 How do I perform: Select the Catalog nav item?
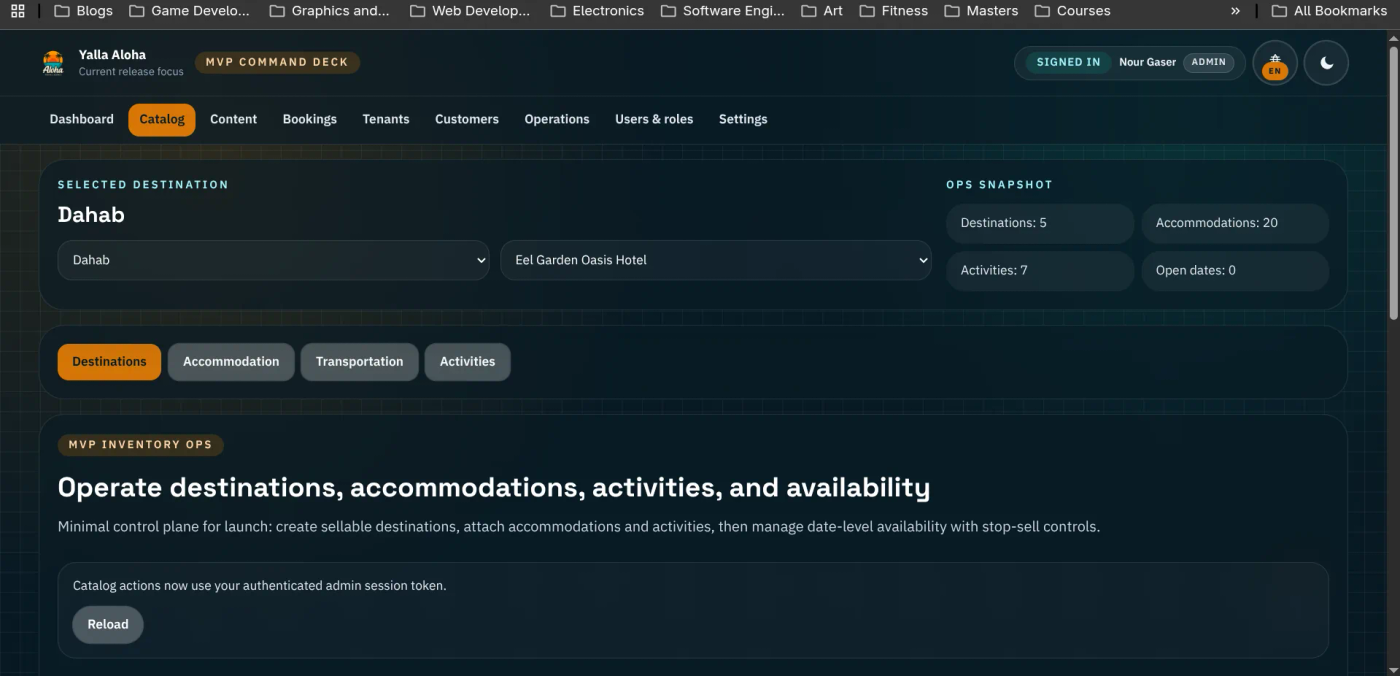click(x=162, y=119)
